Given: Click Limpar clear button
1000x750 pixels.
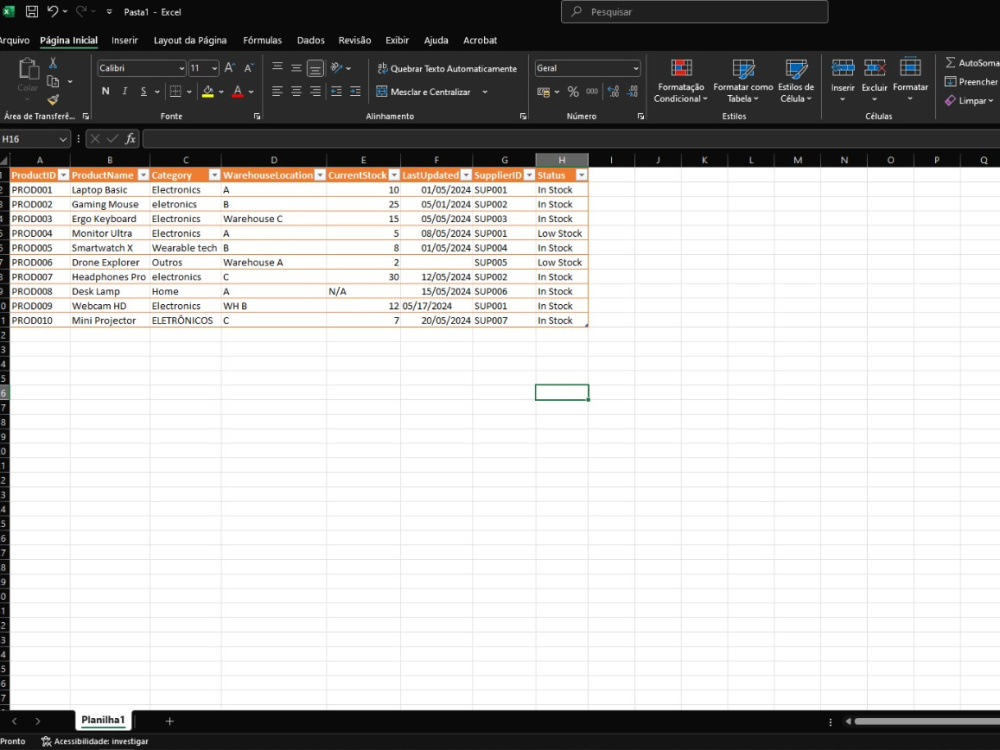Looking at the screenshot, I should click(969, 101).
